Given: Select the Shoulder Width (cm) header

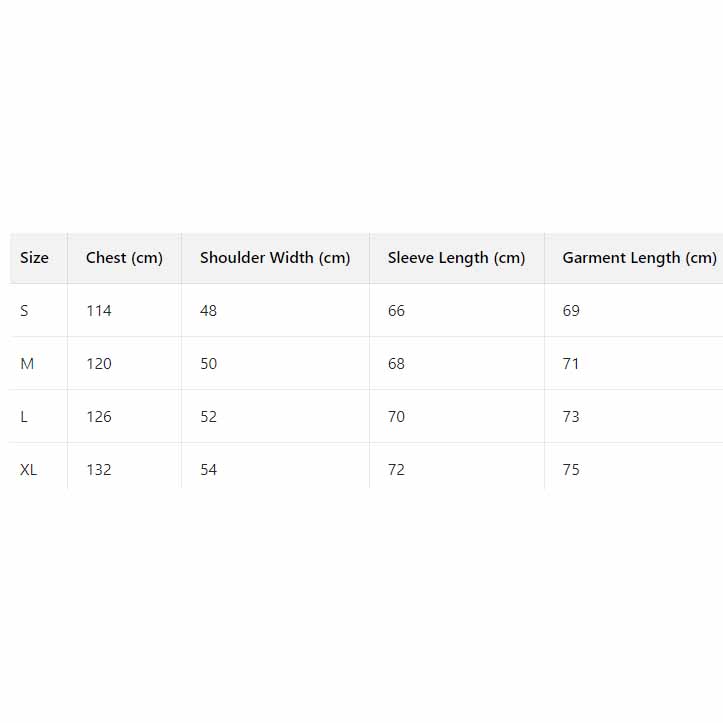Looking at the screenshot, I should point(275,258).
